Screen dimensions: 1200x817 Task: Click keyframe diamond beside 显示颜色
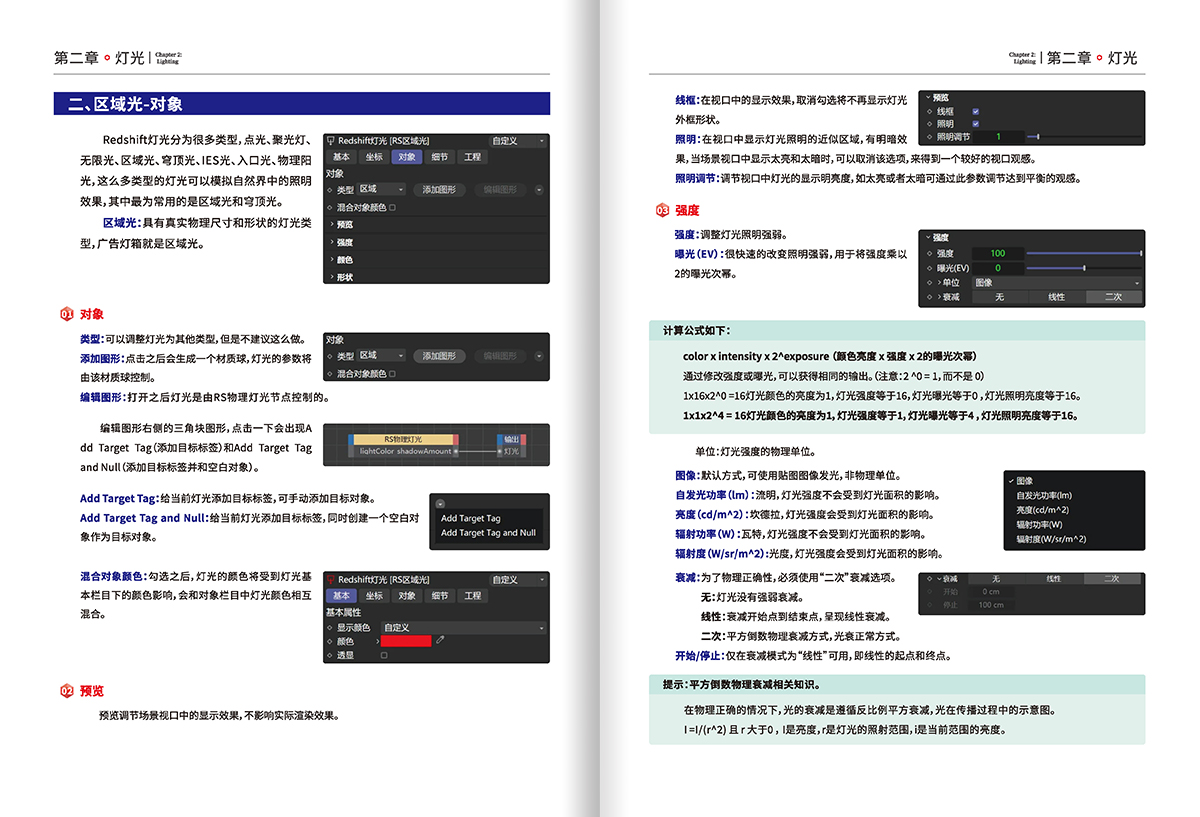click(x=329, y=627)
